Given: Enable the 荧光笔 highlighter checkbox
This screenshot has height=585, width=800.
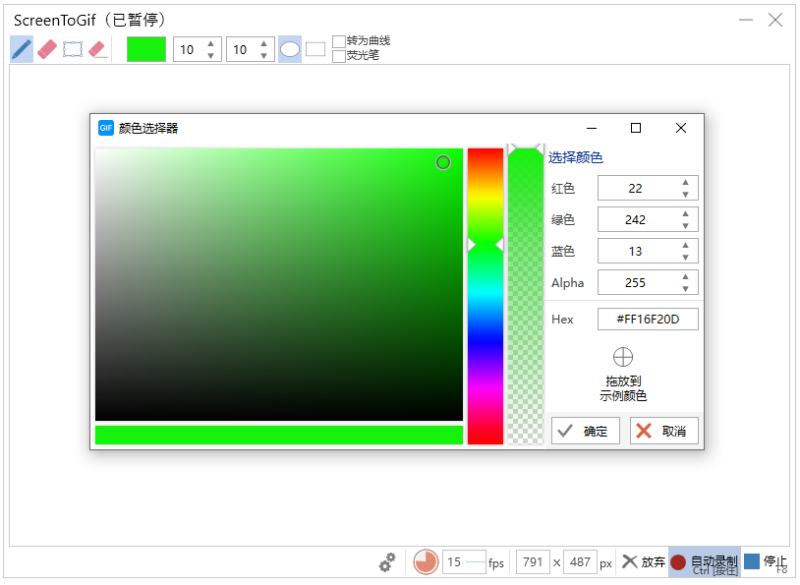Looking at the screenshot, I should pos(338,56).
